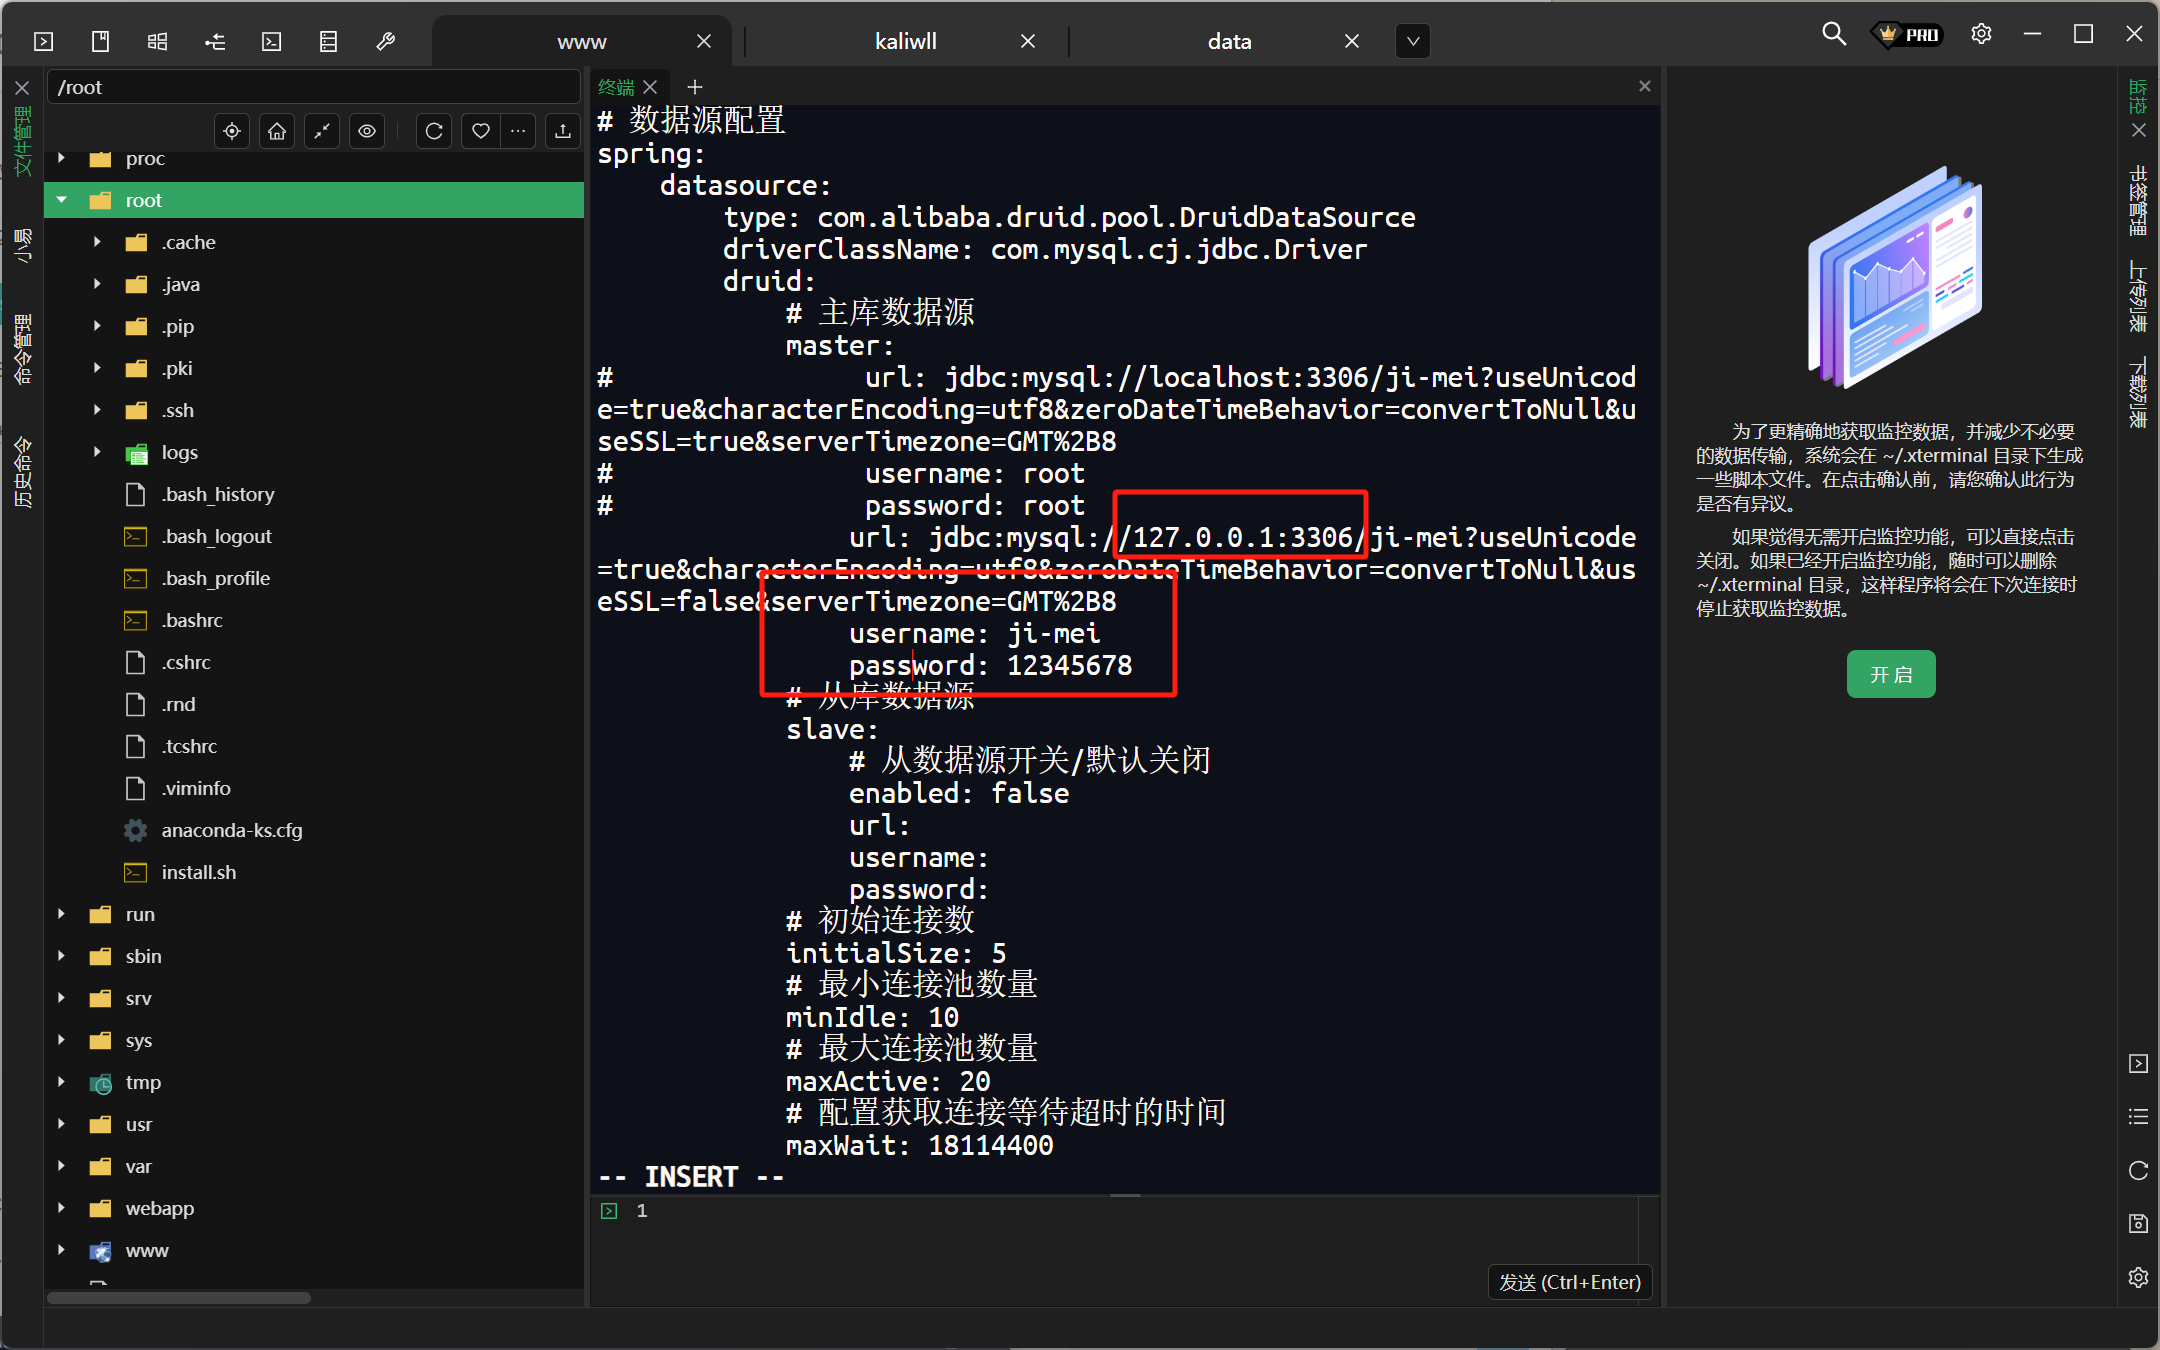
Task: Click the /root path input field
Action: [x=312, y=87]
